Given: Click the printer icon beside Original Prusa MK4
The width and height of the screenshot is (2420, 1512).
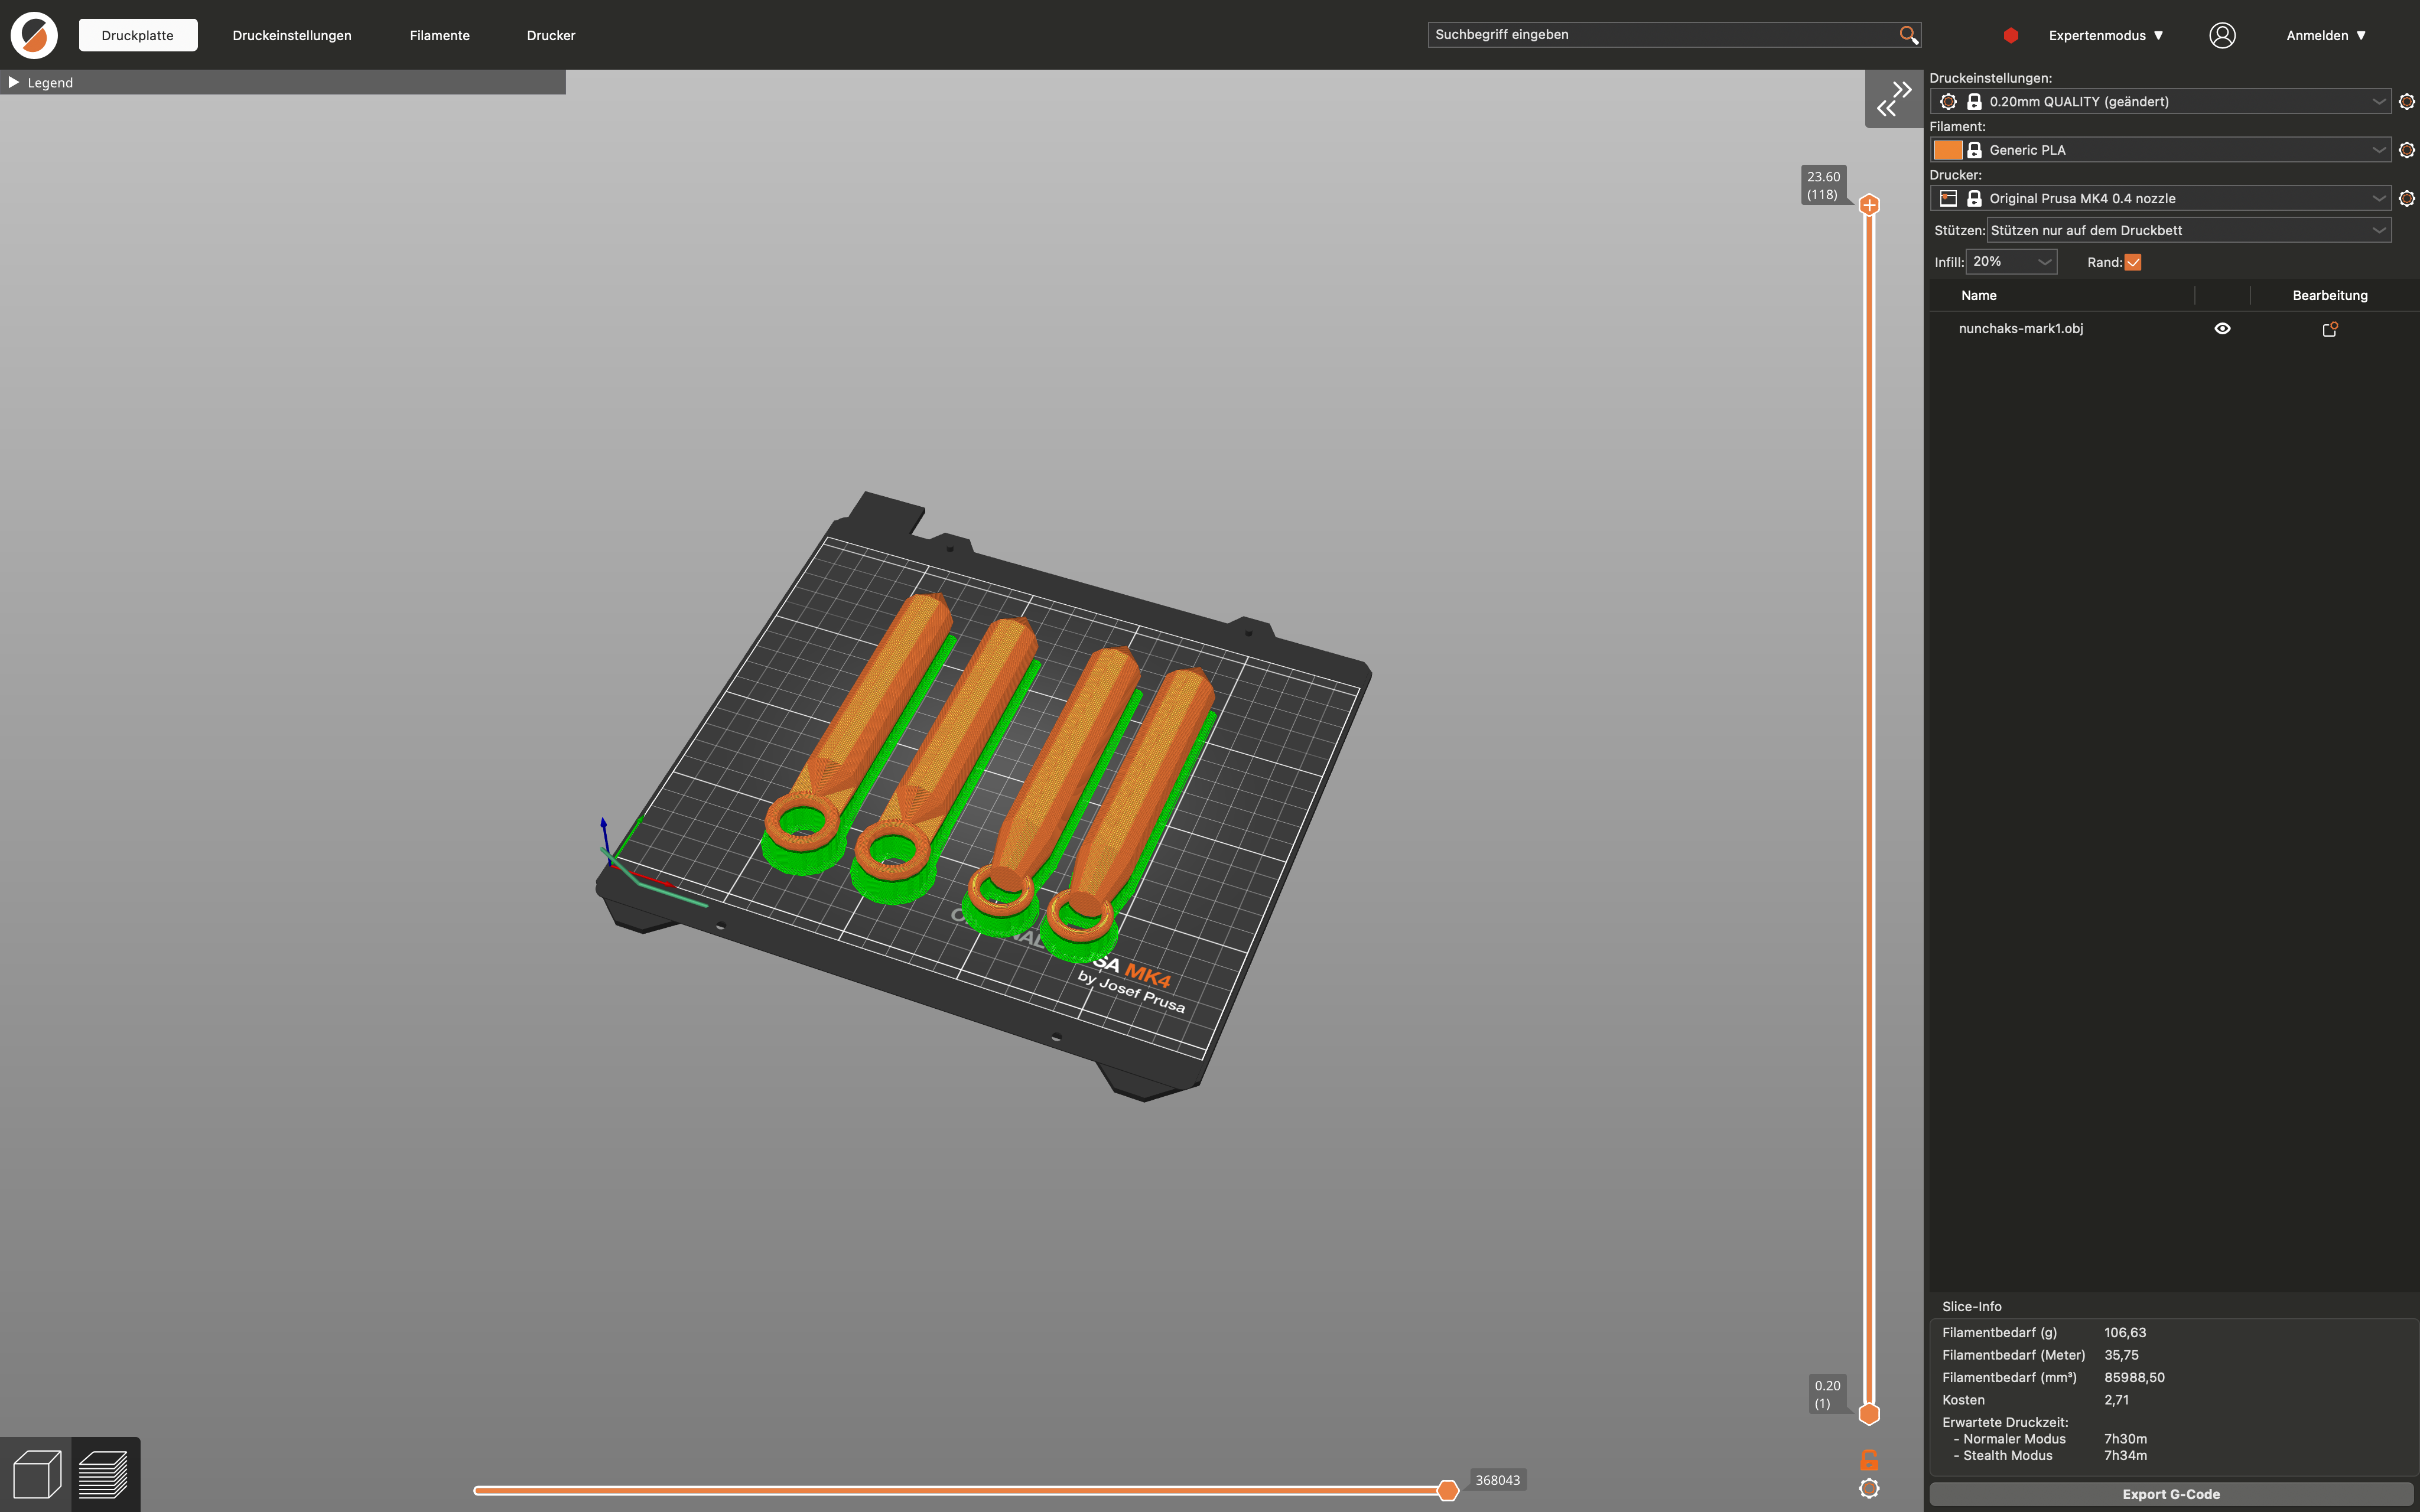Looking at the screenshot, I should click(x=1948, y=198).
